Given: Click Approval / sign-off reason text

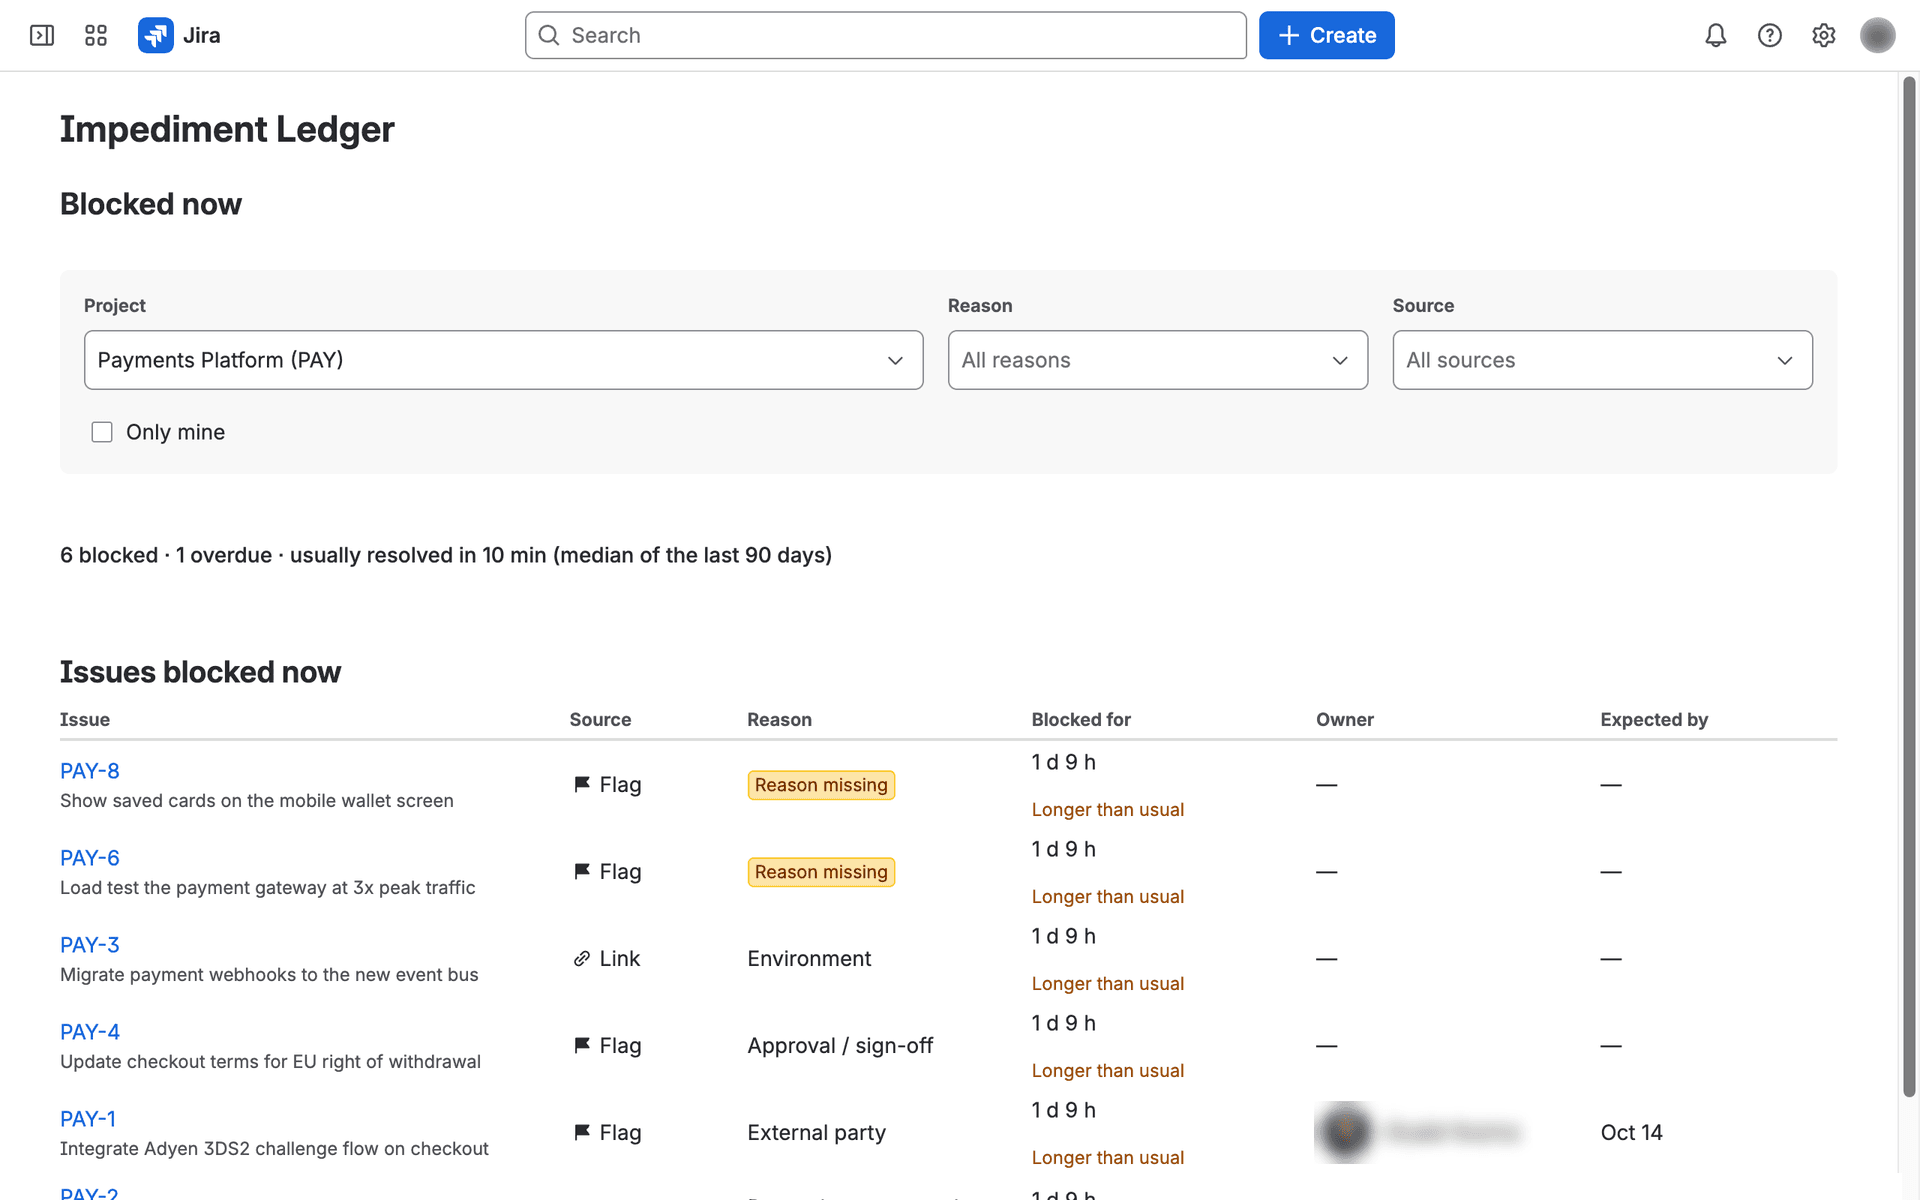Looking at the screenshot, I should click(x=840, y=1046).
